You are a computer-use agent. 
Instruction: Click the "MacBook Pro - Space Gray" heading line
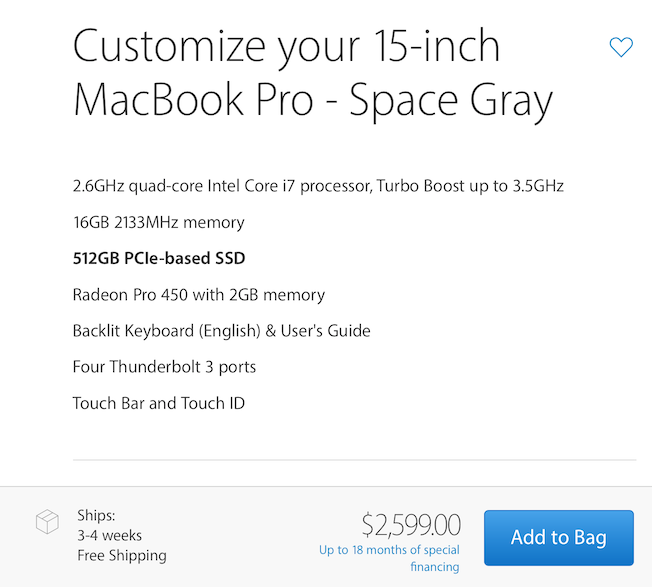click(313, 100)
